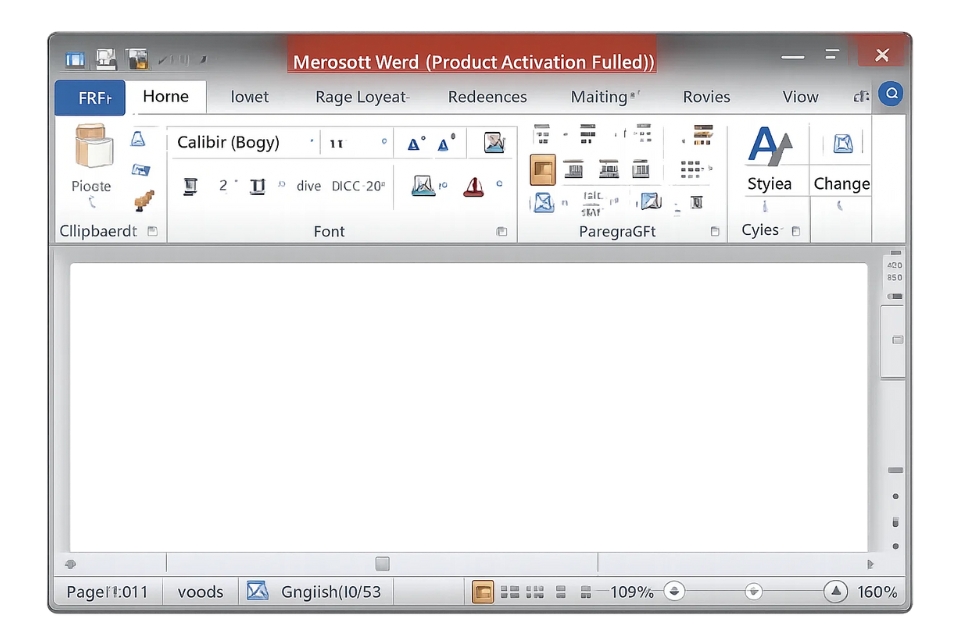Toggle the Strikethrough formatting button
The image size is (960, 640).
click(x=308, y=188)
